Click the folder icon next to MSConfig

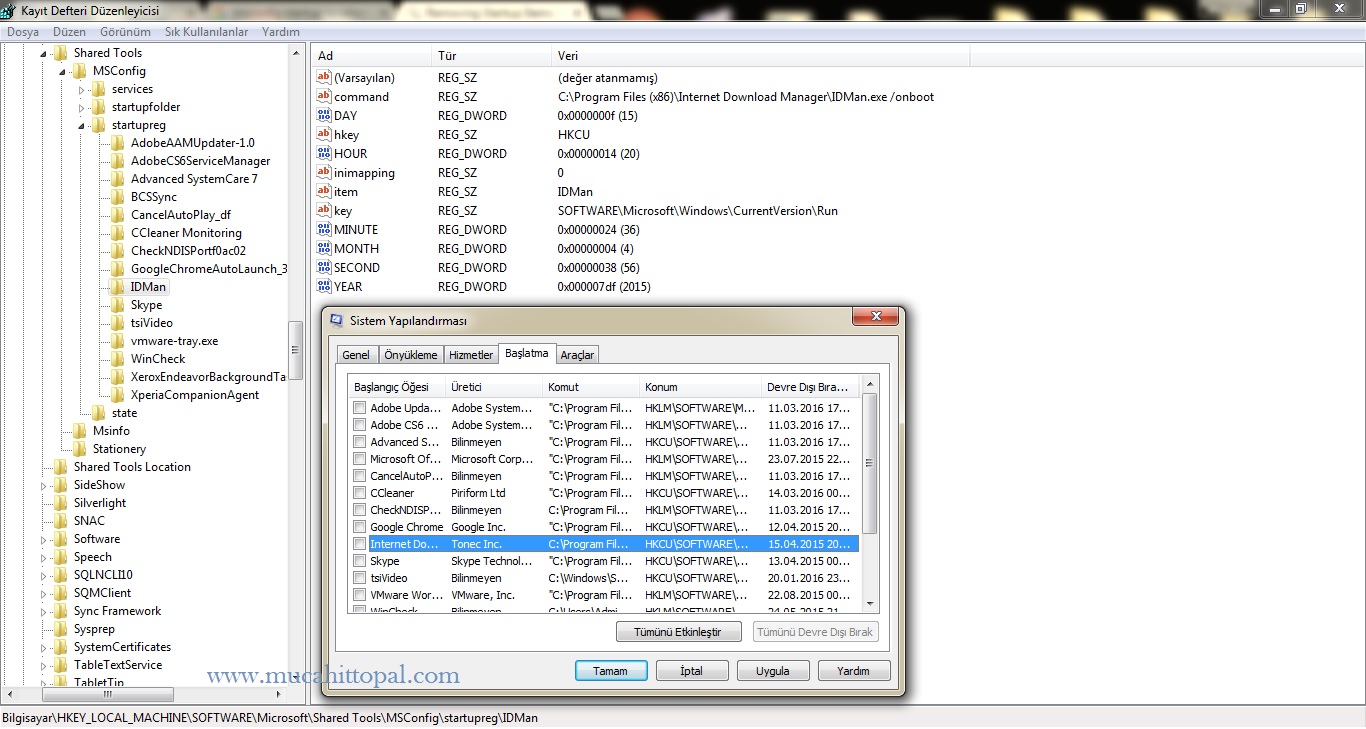(80, 71)
